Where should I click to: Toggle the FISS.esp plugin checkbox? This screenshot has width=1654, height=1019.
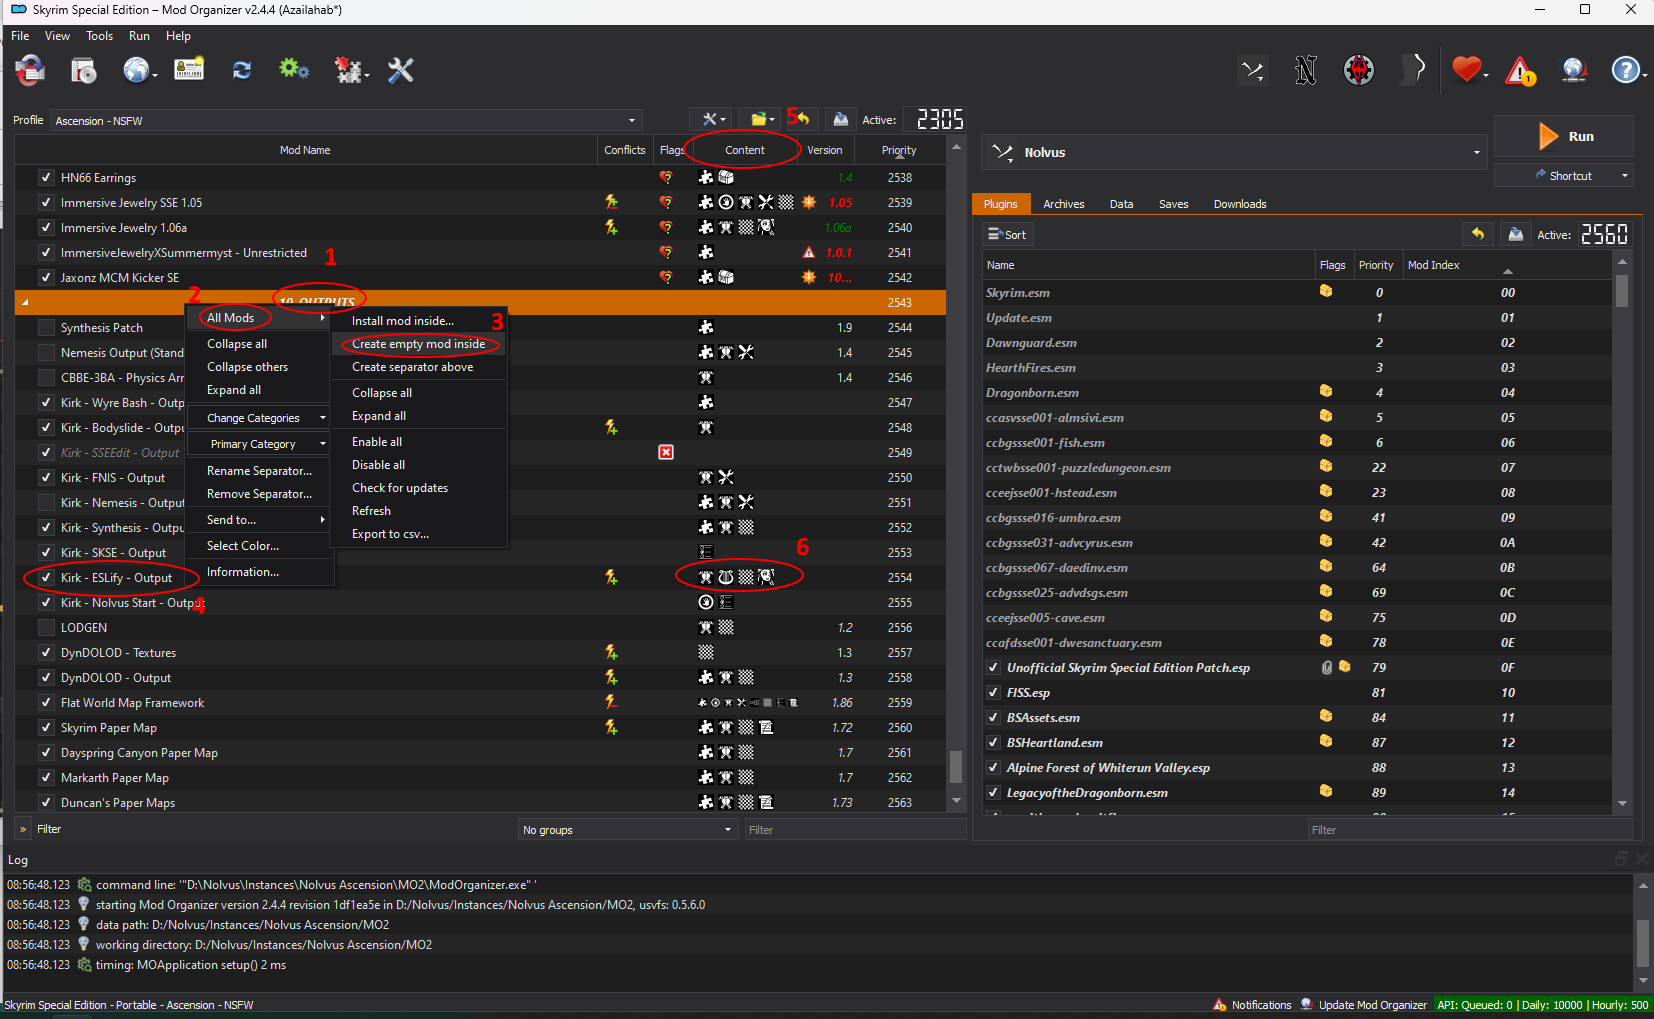[993, 693]
